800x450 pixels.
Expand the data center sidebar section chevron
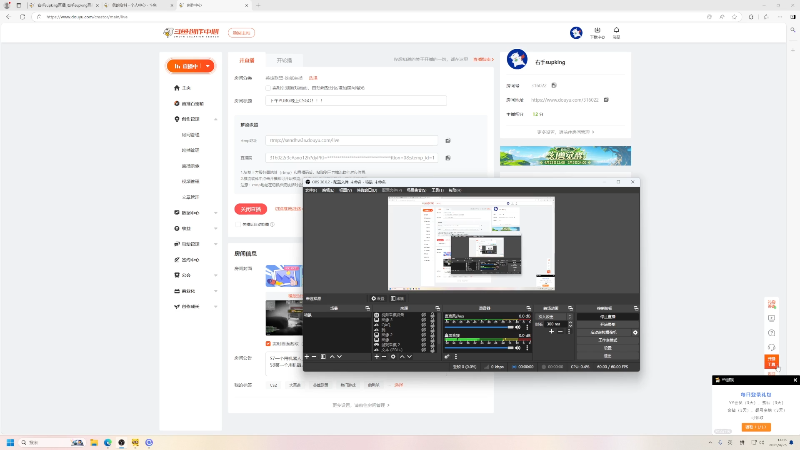(216, 213)
